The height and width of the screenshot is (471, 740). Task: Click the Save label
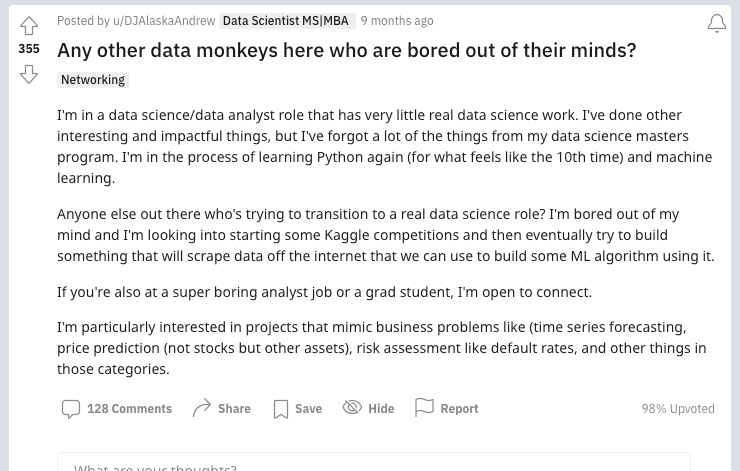(309, 409)
